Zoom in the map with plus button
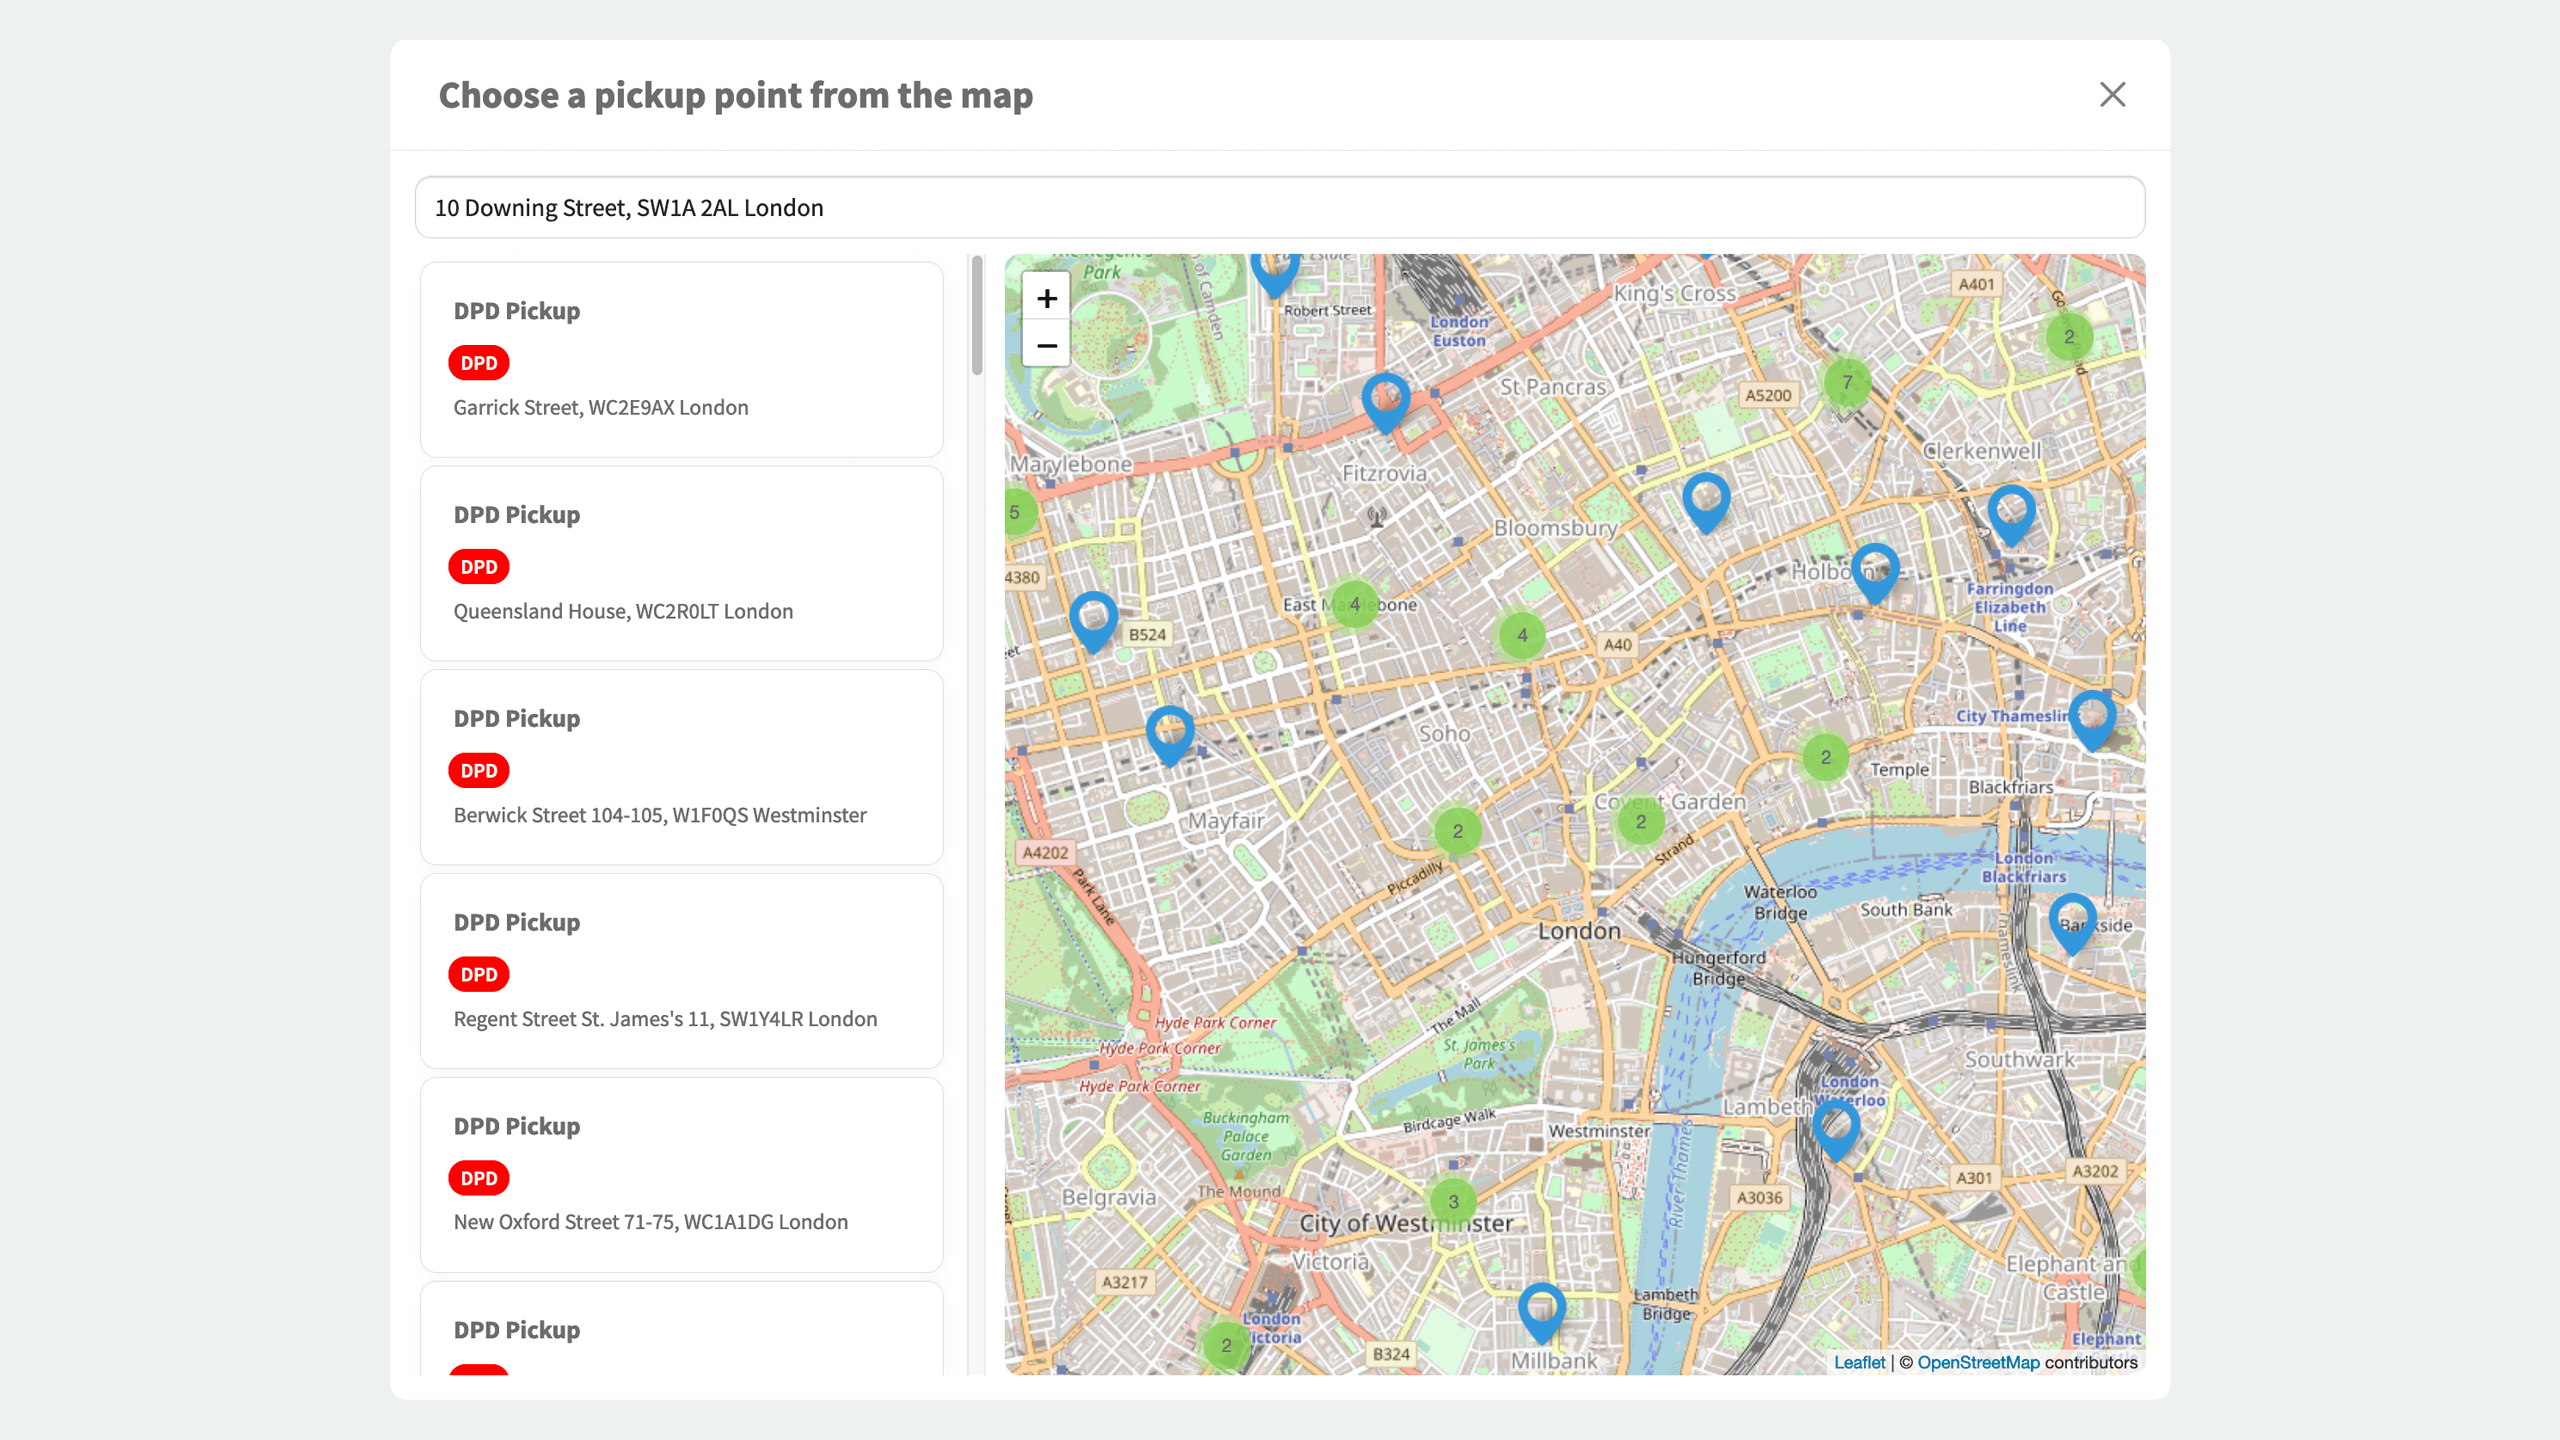The height and width of the screenshot is (1440, 2560). click(1046, 298)
